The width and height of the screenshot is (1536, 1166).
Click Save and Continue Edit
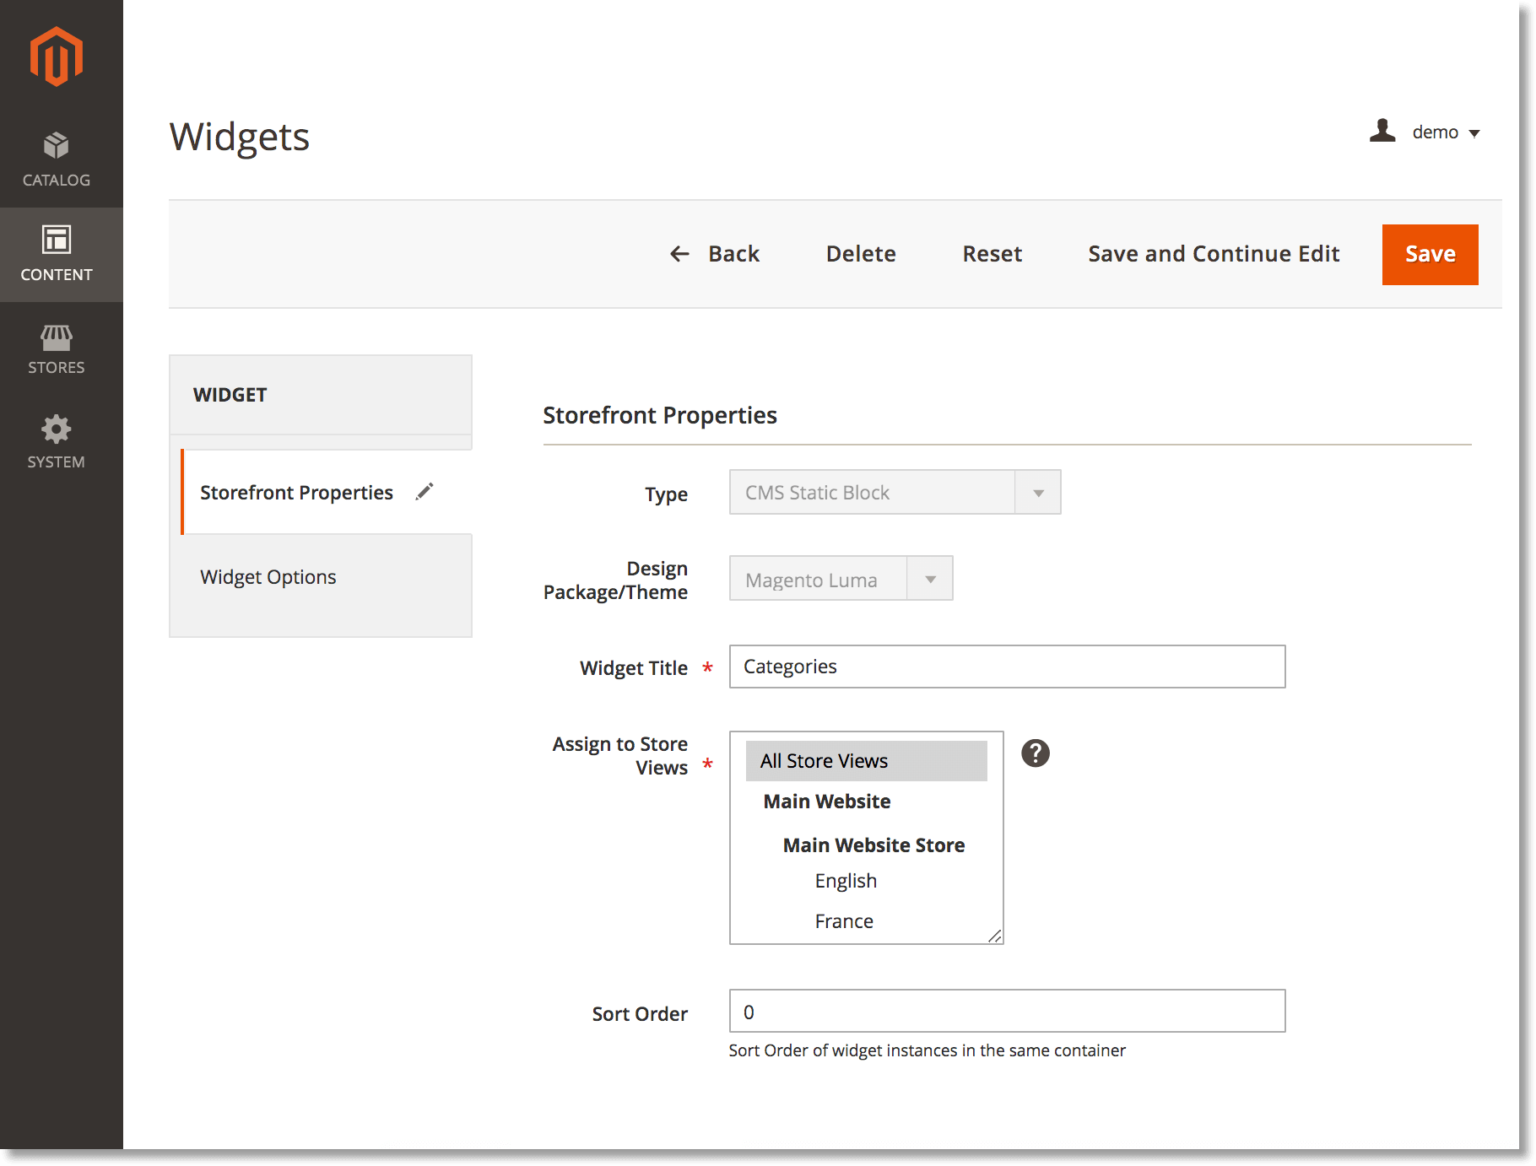[x=1213, y=254]
